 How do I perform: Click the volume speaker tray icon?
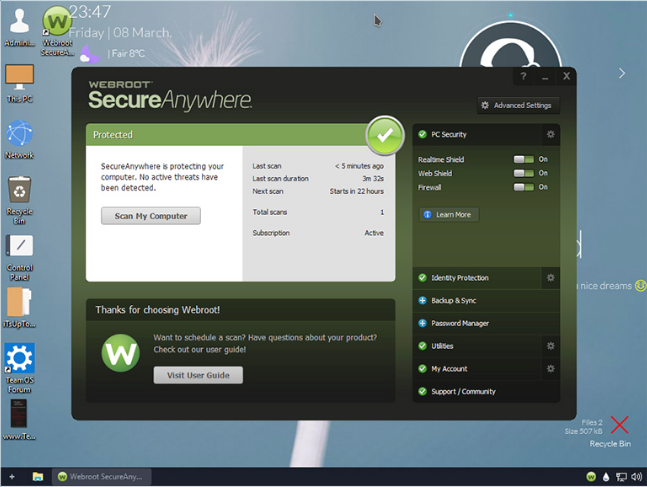click(637, 477)
